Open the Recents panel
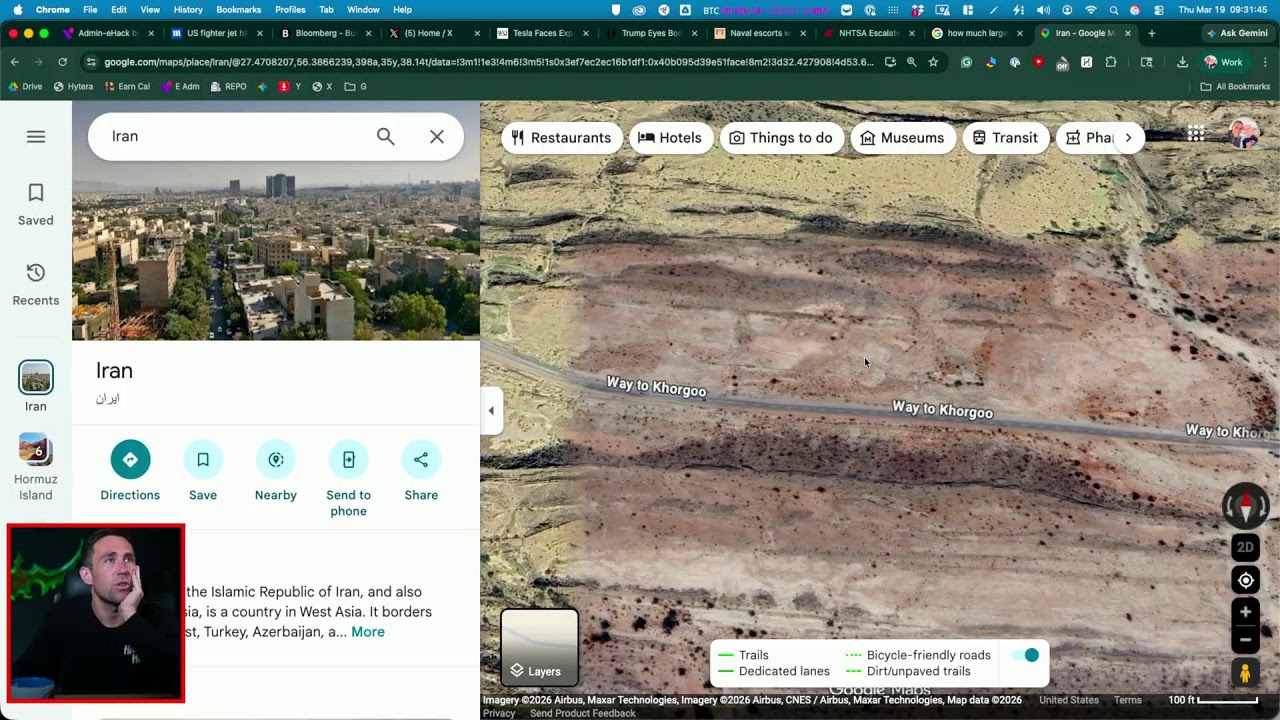 36,284
